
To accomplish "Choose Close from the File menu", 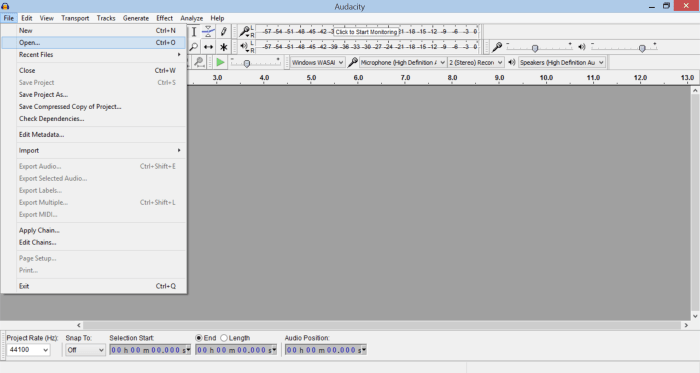I will (x=94, y=70).
